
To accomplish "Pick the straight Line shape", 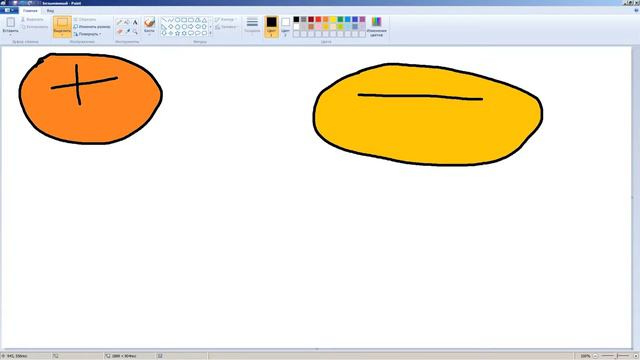I will 164,20.
